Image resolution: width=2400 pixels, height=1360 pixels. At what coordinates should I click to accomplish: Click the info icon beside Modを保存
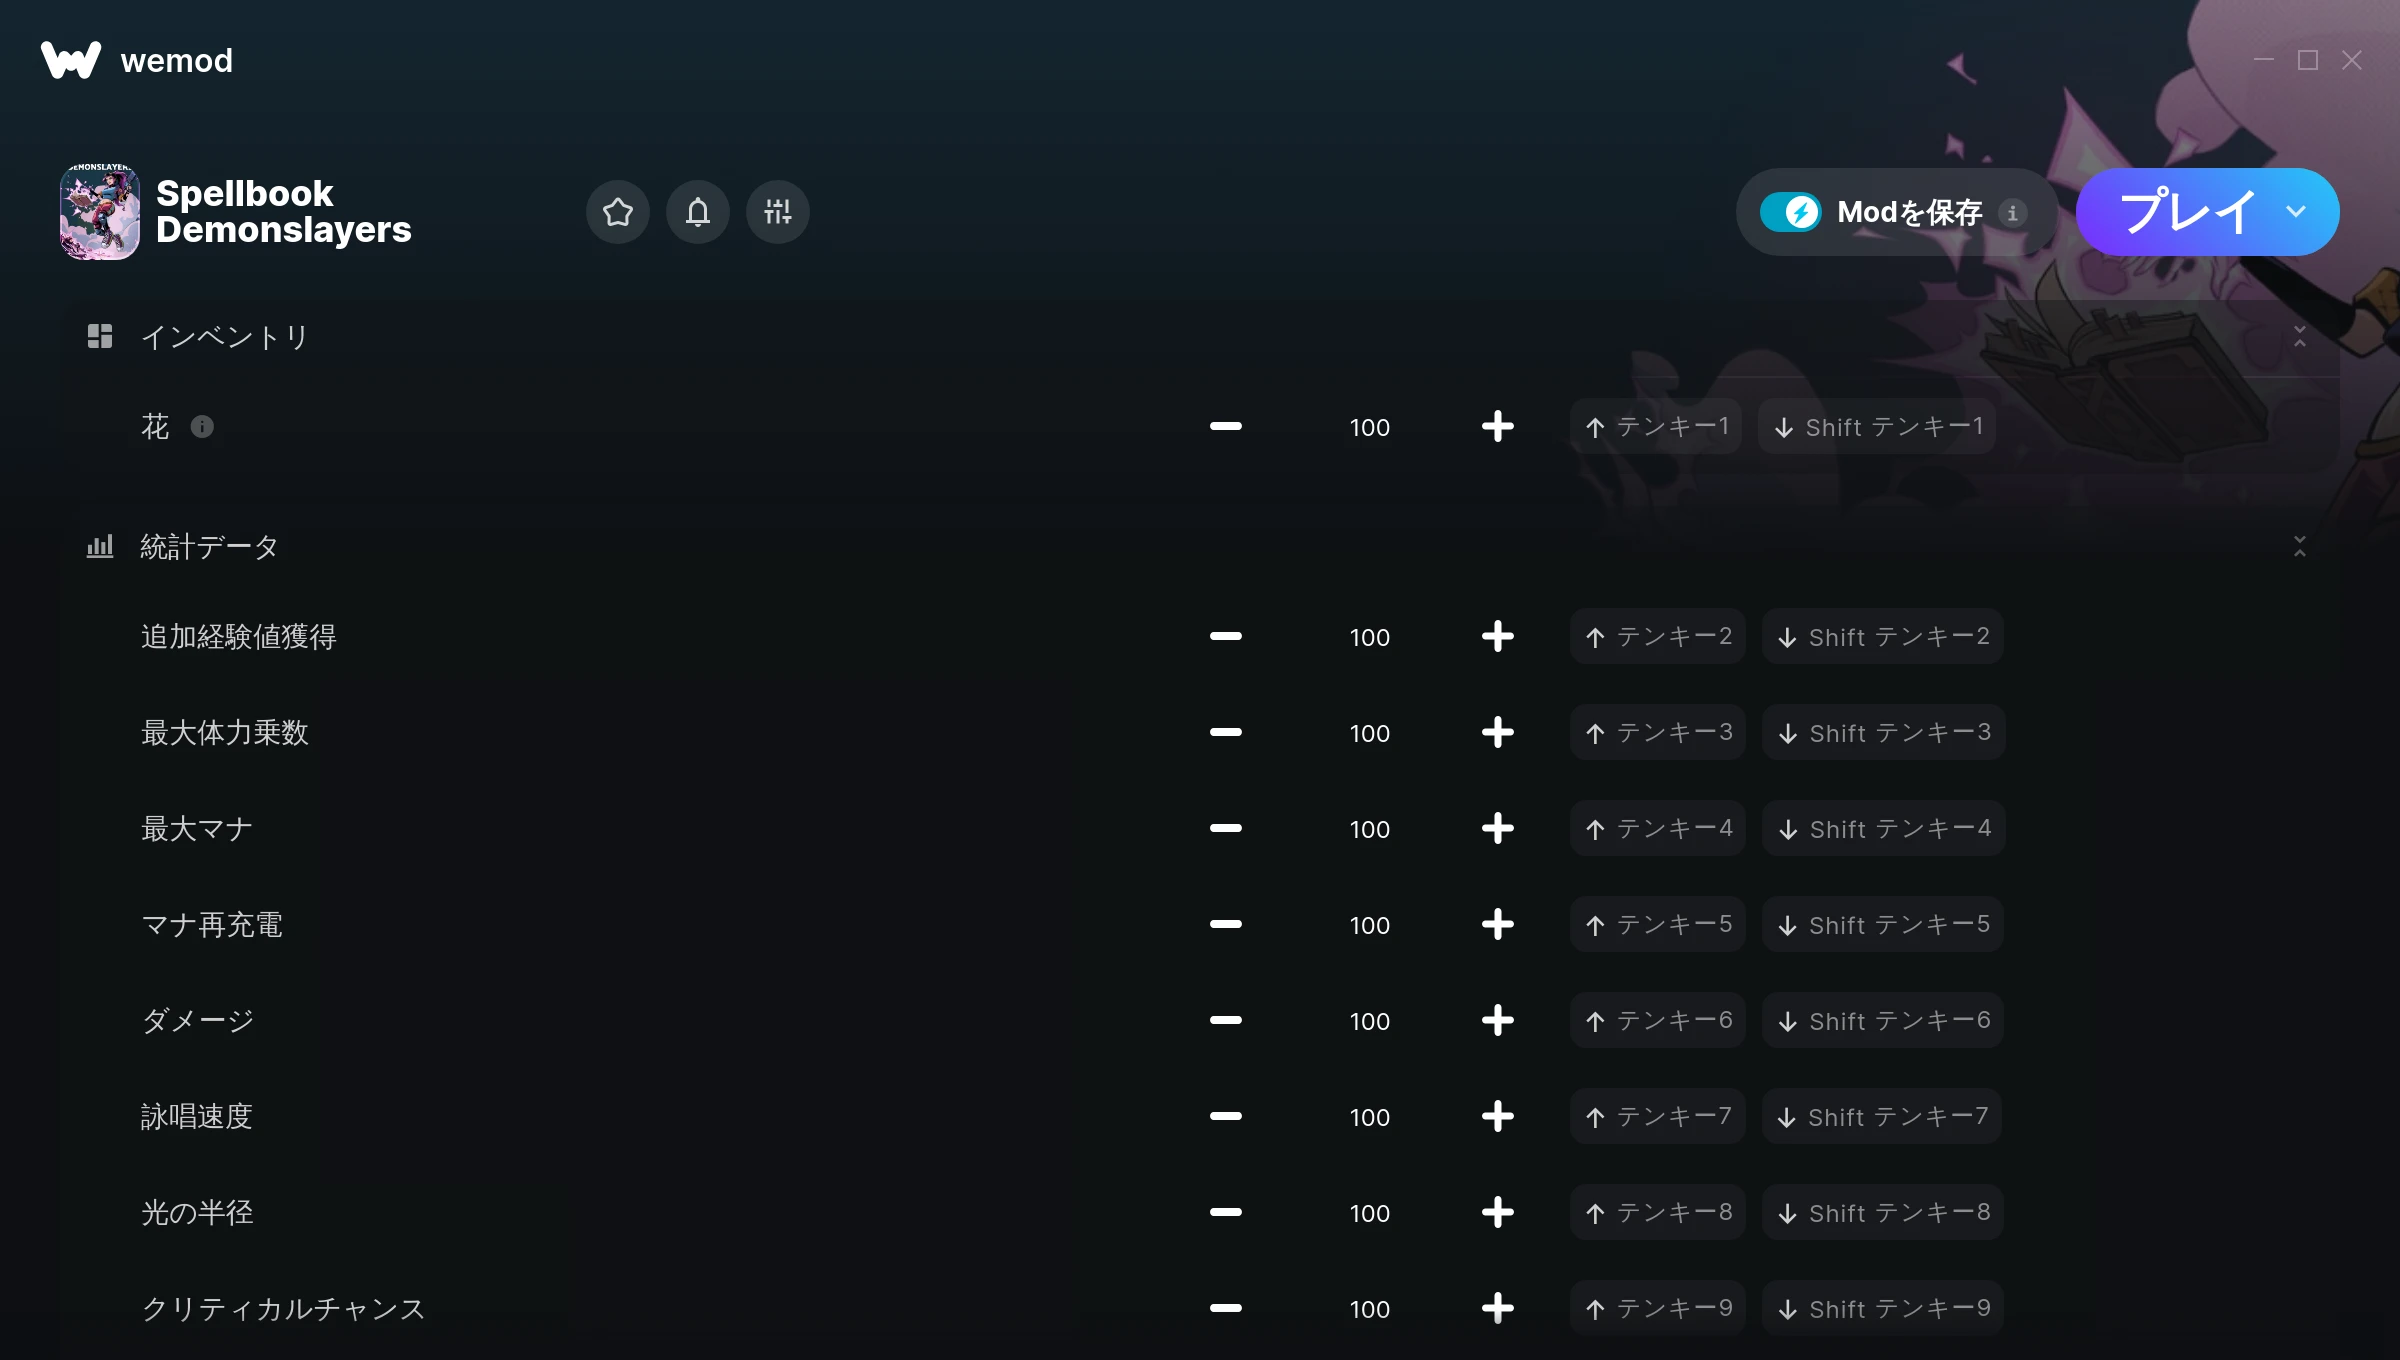(x=2012, y=213)
